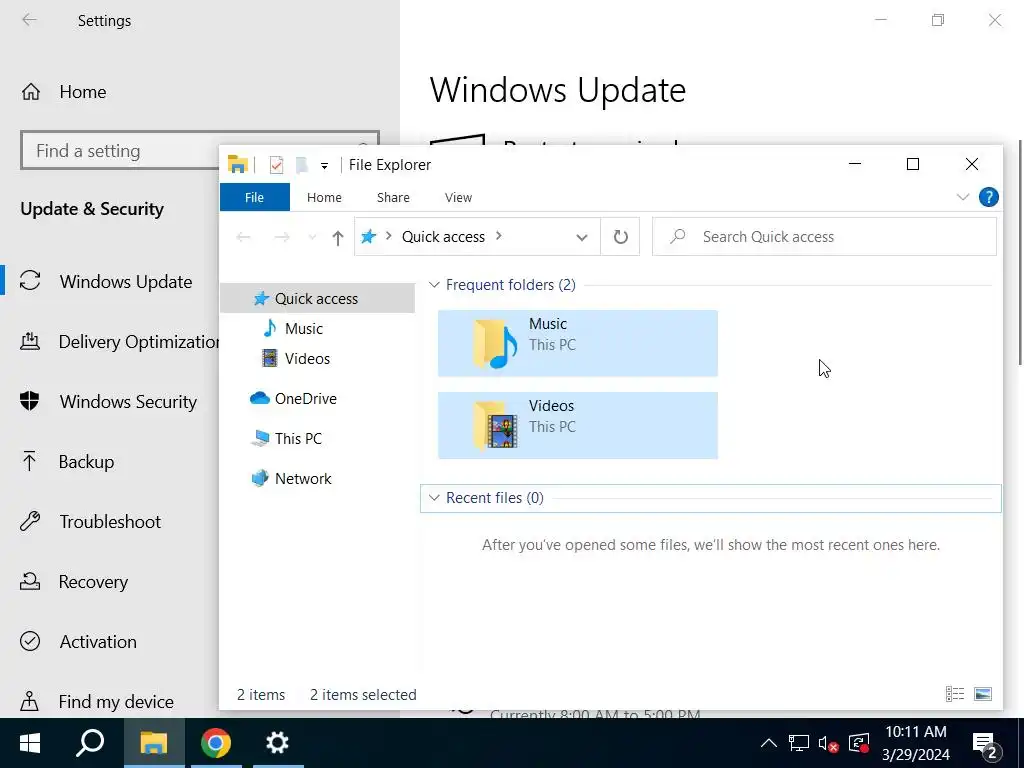Open the Share ribbon tab

393,197
